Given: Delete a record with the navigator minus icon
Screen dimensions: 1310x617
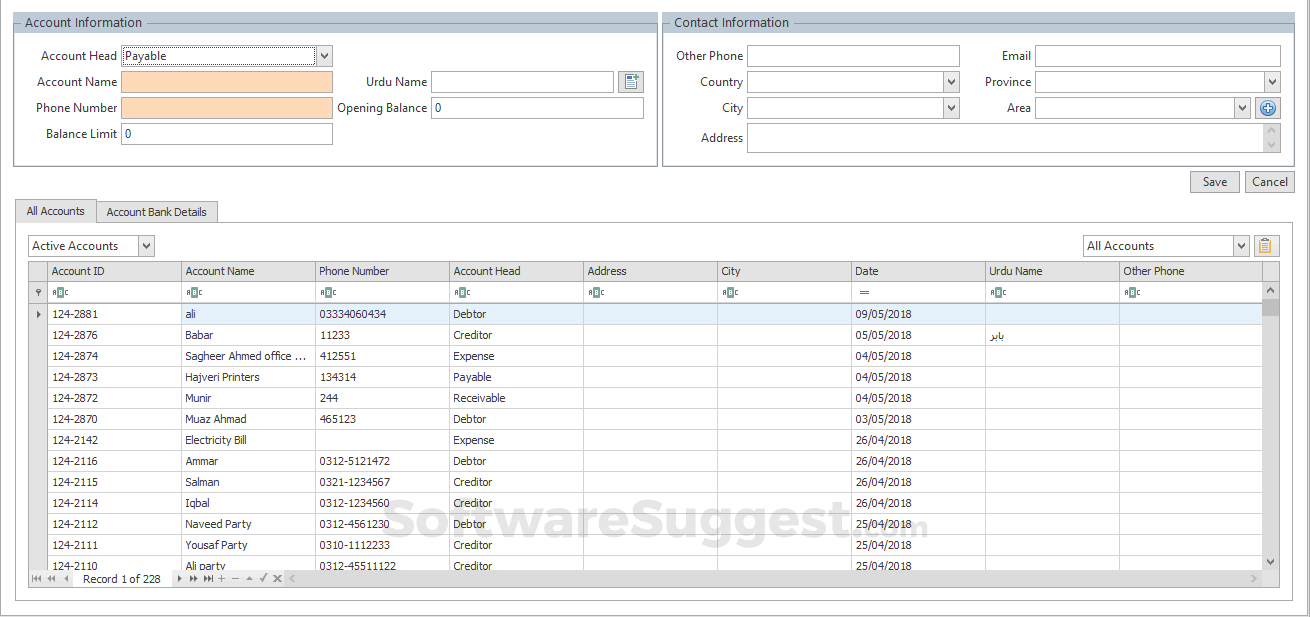Looking at the screenshot, I should (235, 578).
